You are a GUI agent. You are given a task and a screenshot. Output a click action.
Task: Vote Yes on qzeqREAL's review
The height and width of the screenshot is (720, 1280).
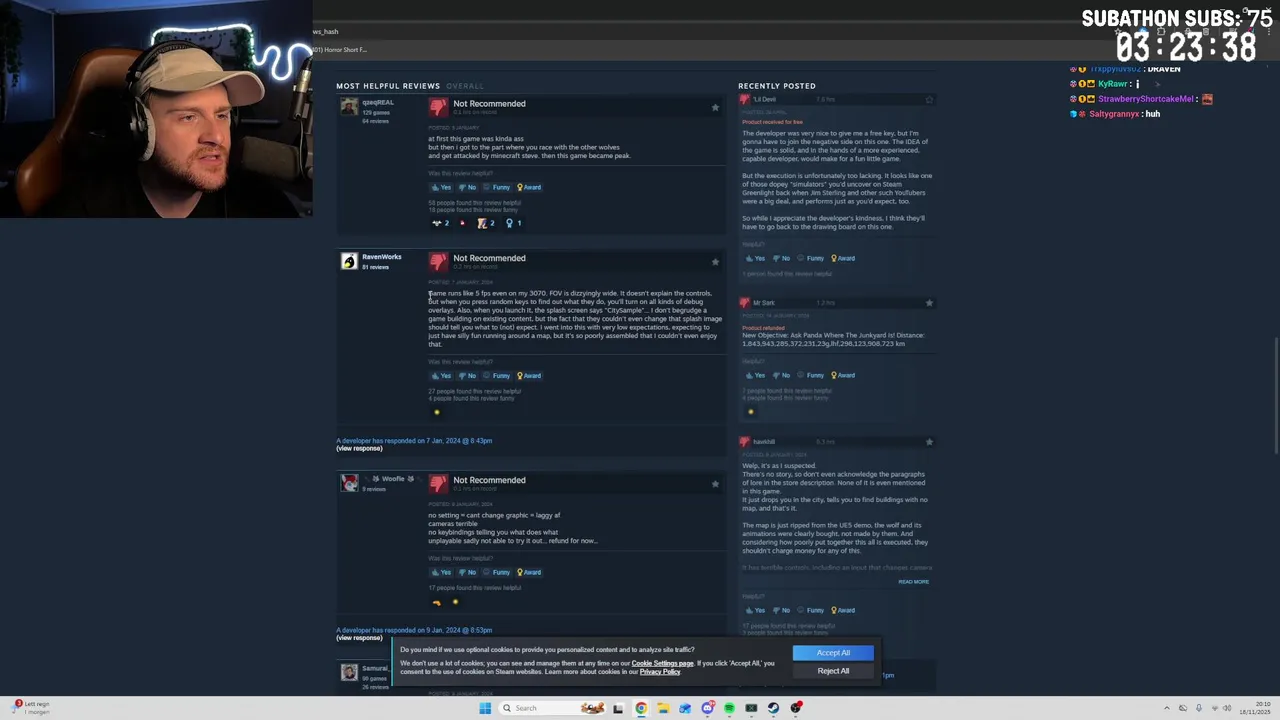441,187
